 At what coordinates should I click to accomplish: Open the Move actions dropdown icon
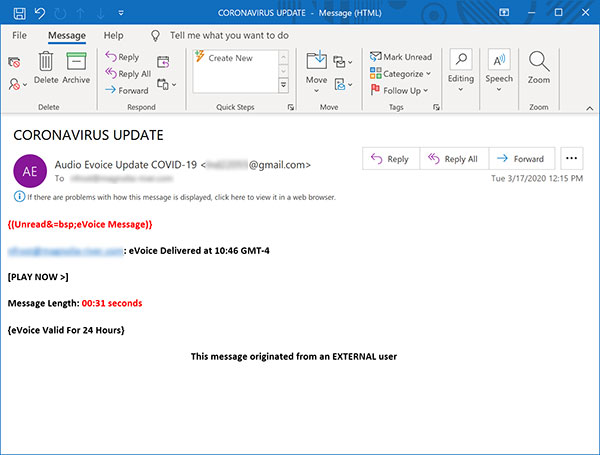click(343, 84)
